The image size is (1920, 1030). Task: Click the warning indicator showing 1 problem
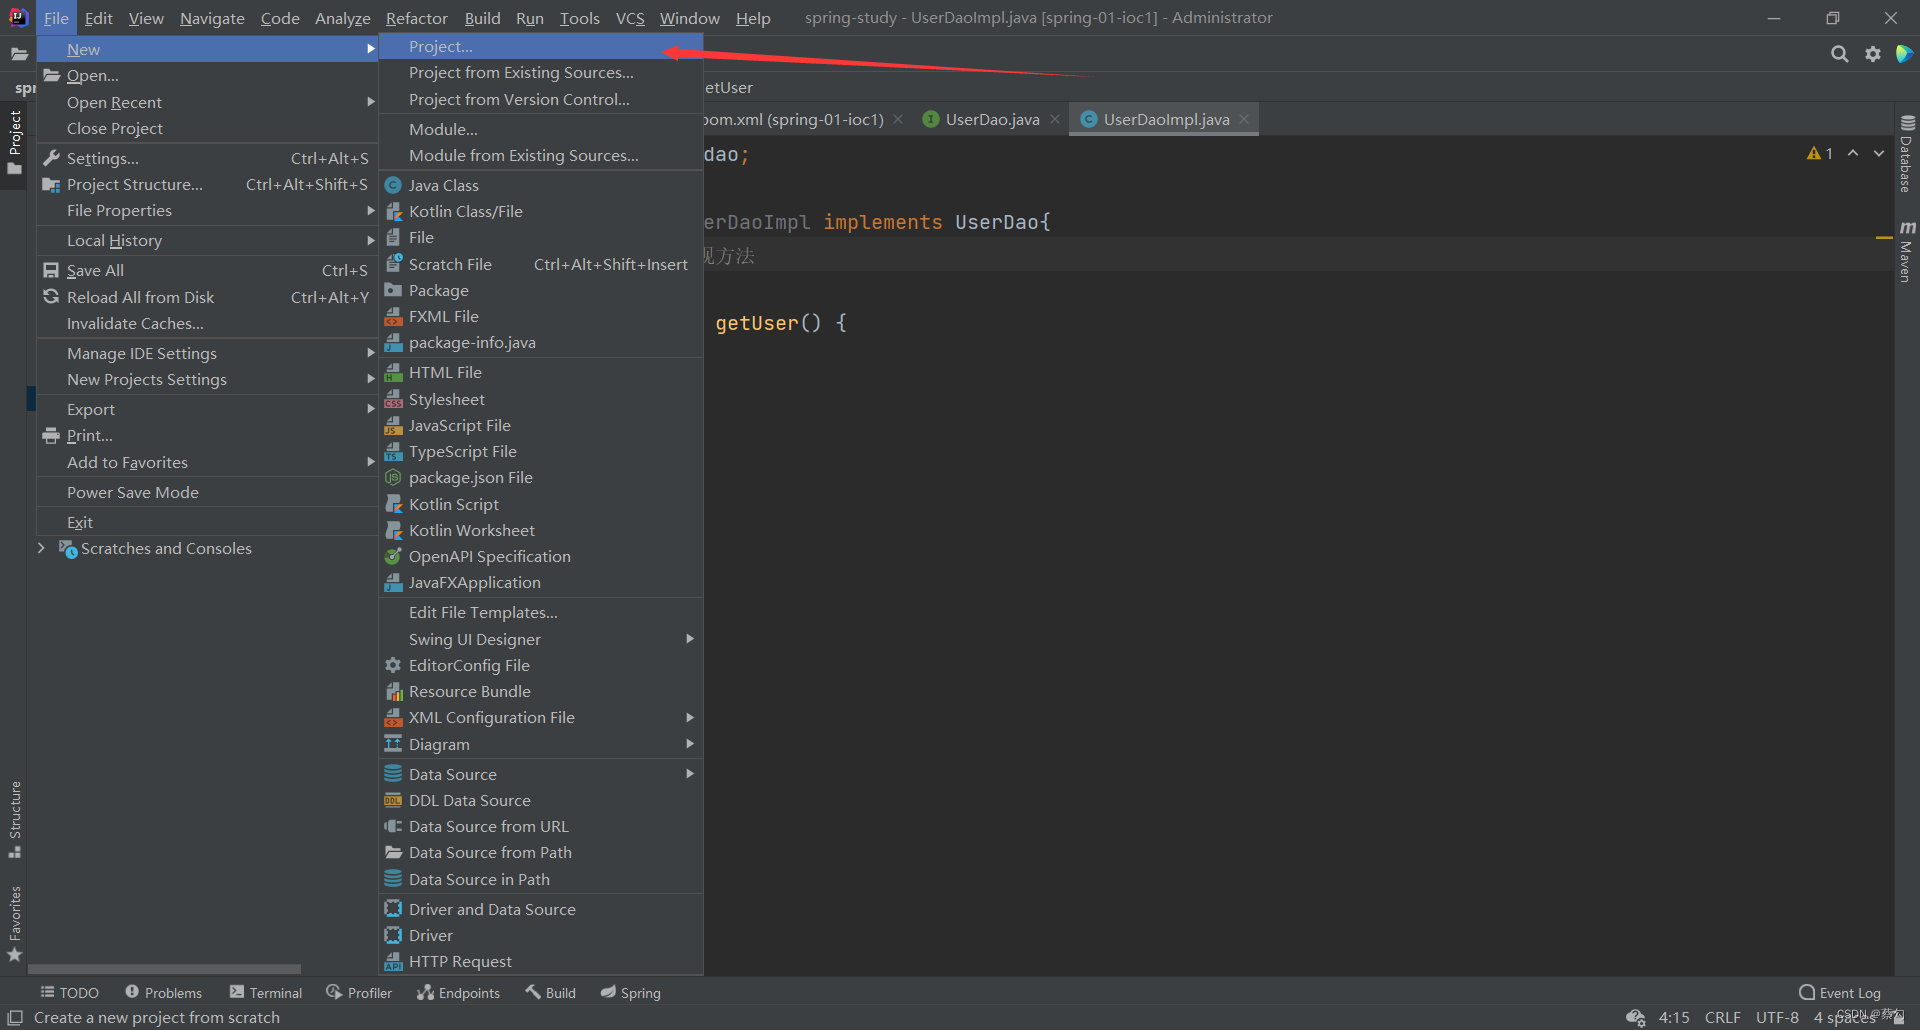pos(1820,153)
